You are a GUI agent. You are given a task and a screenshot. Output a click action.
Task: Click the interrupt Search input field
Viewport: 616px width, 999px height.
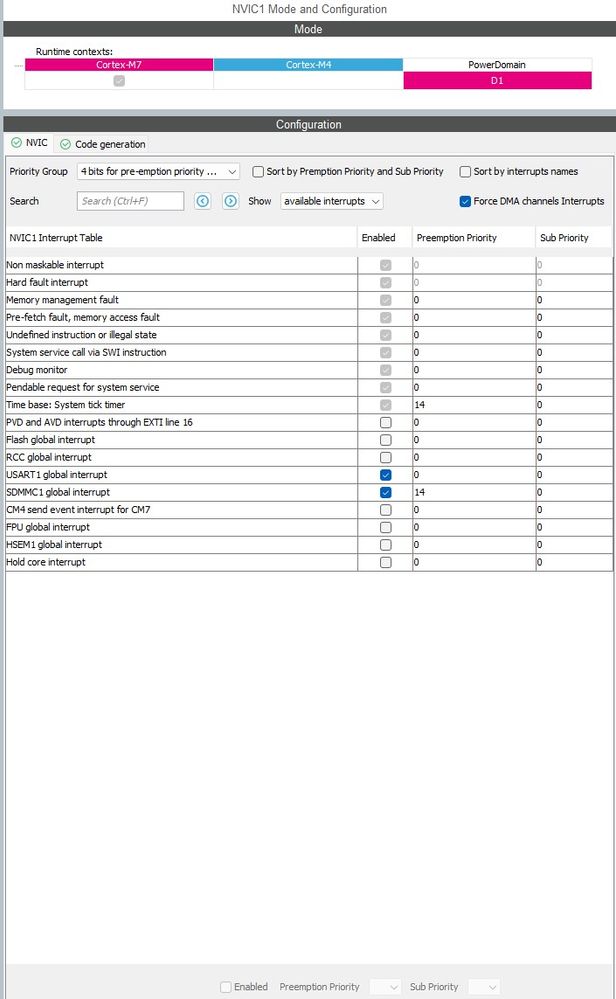tap(130, 201)
